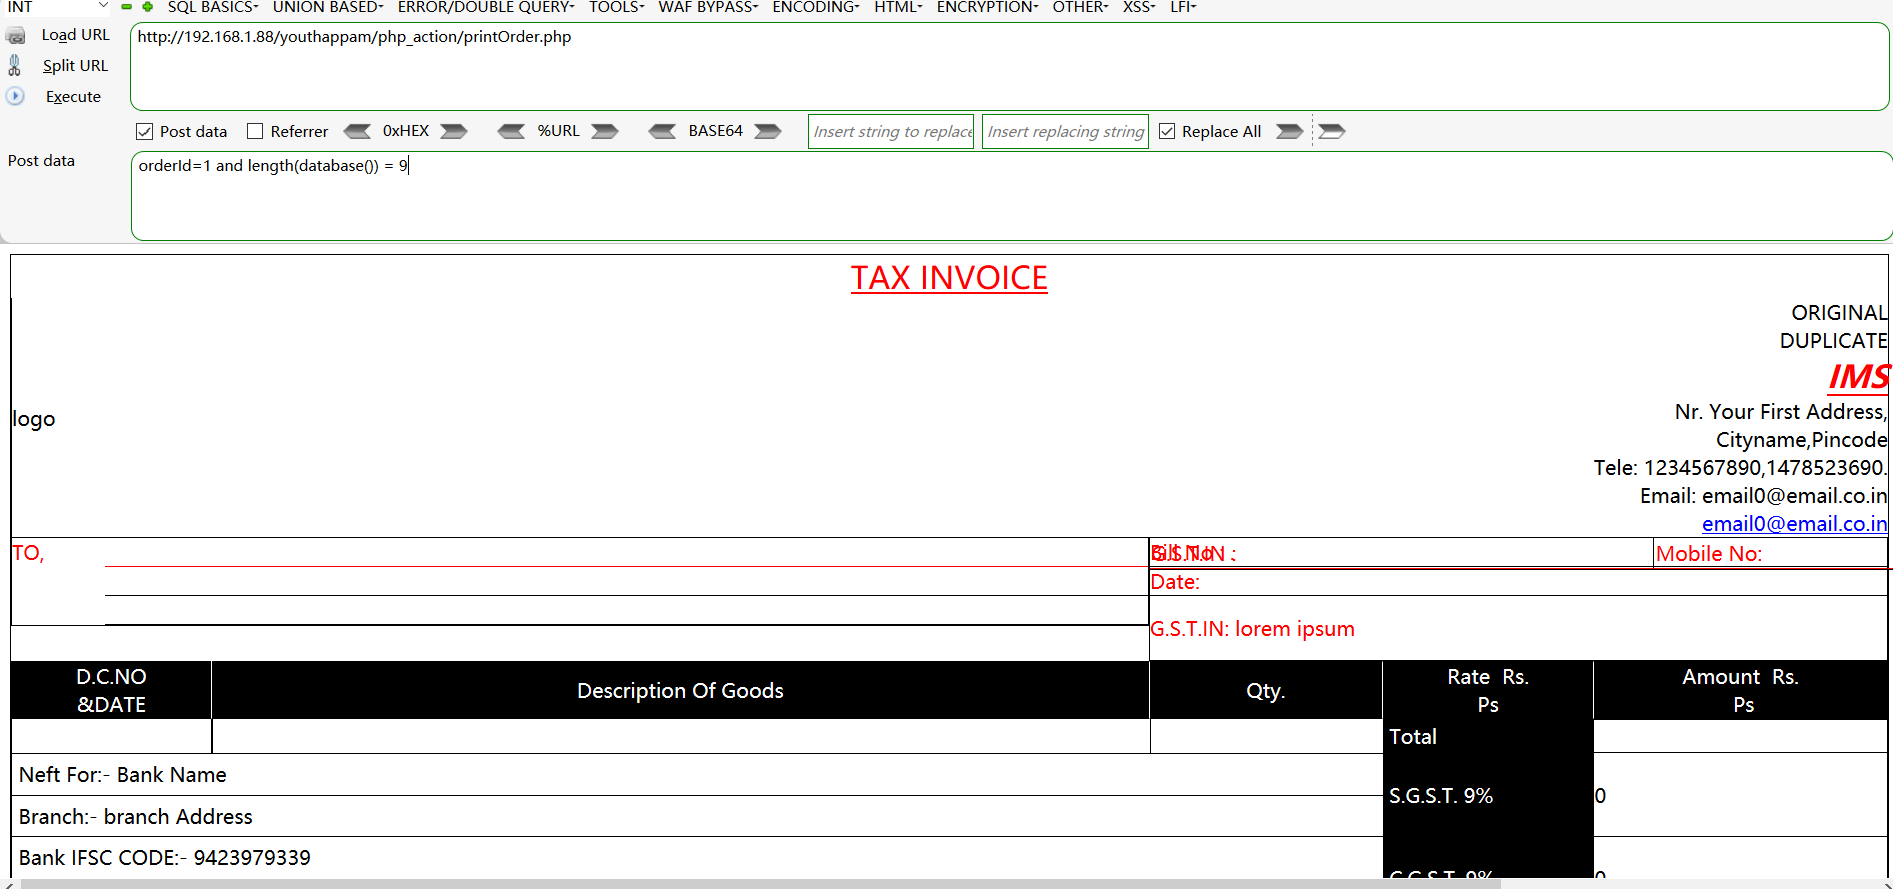Click the 'Amount Rs. Ps' column header

click(1740, 690)
